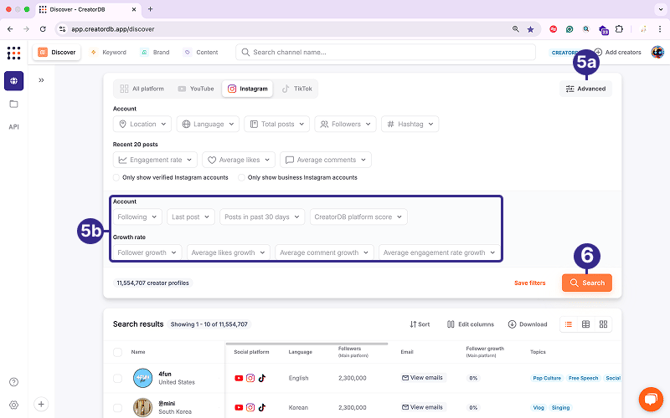Open Average comment growth dropdown
The width and height of the screenshot is (670, 418).
tap(324, 253)
